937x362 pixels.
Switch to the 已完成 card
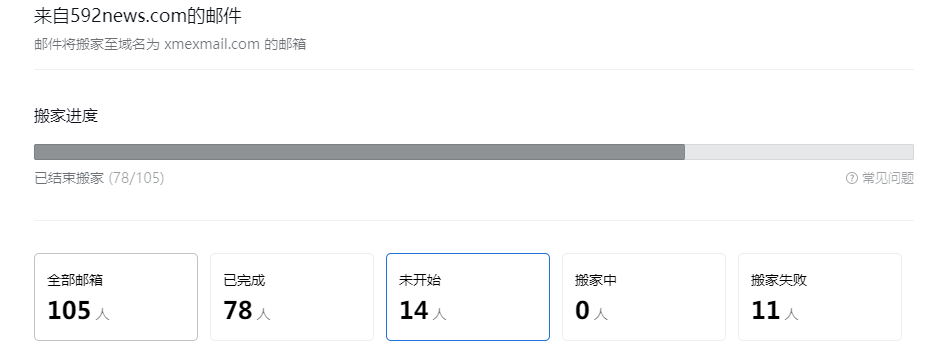(292, 297)
